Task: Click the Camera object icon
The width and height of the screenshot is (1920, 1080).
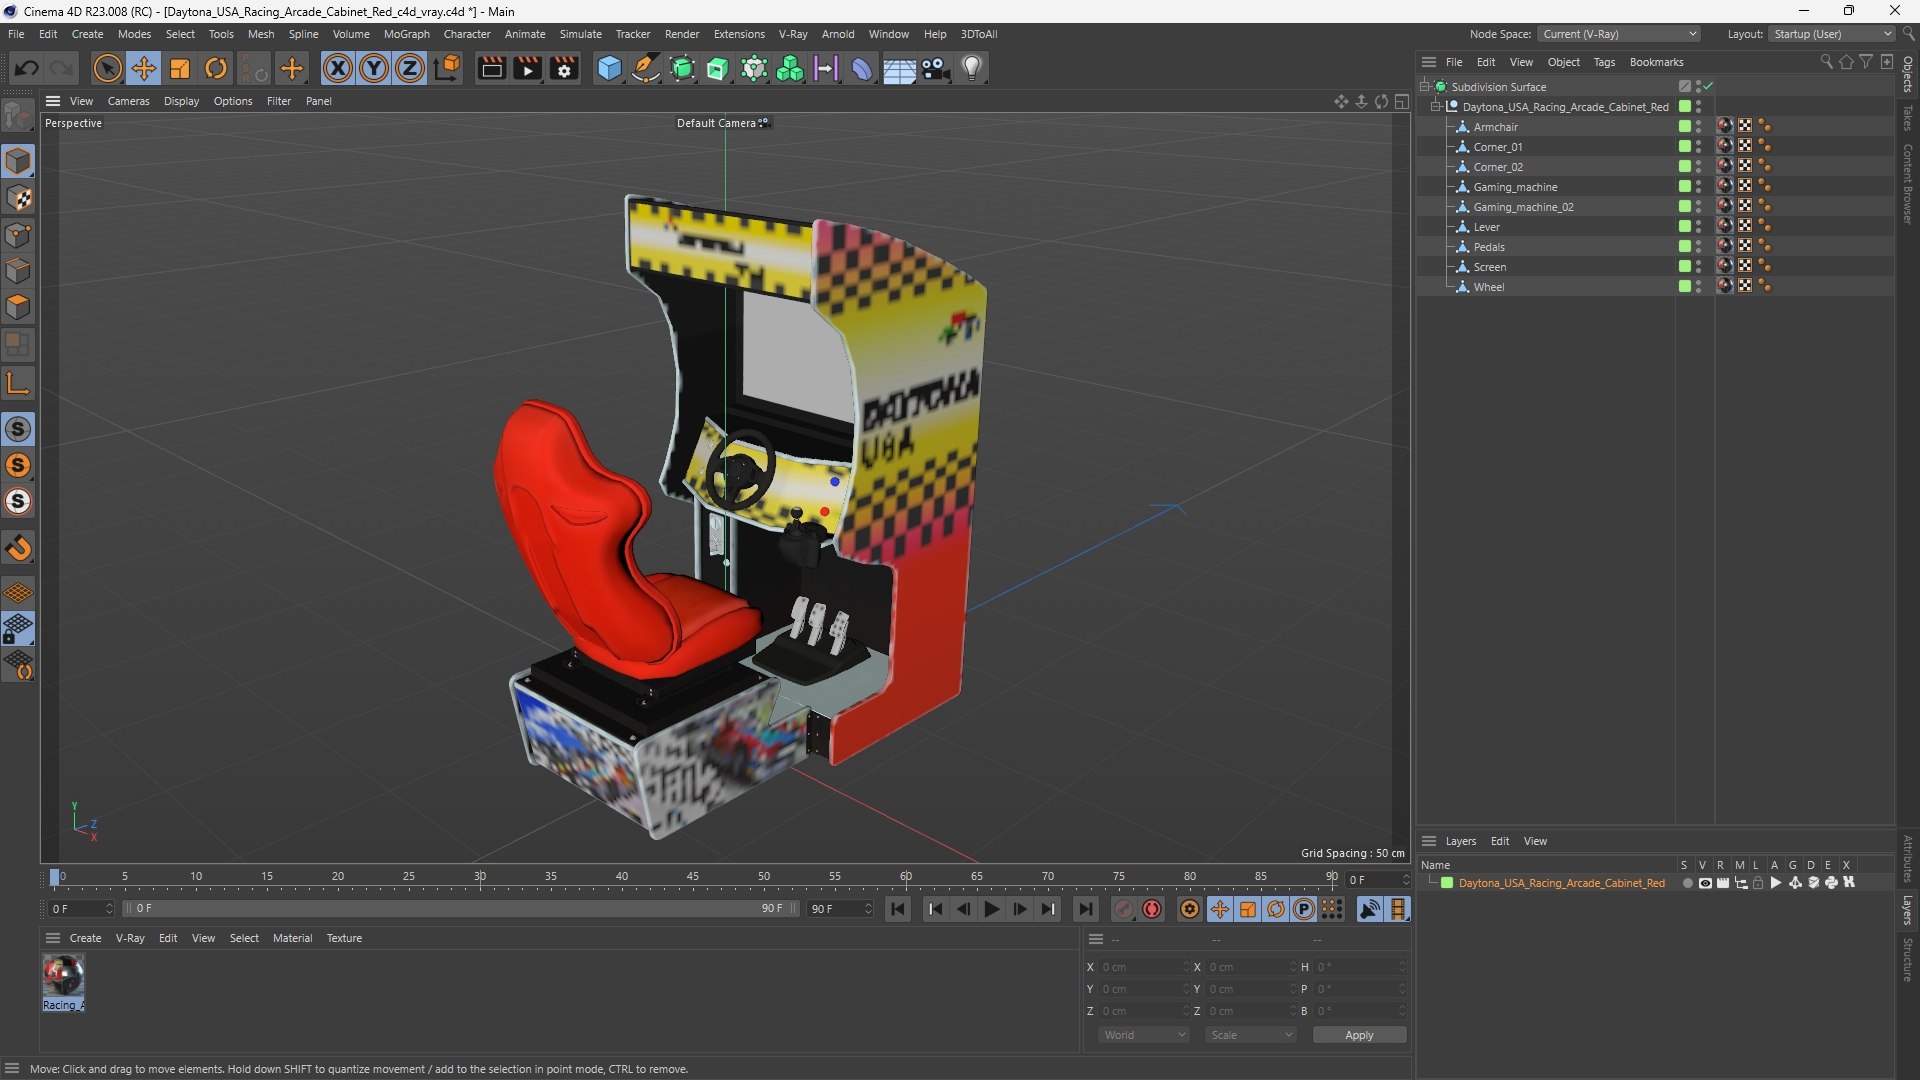Action: pyautogui.click(x=936, y=68)
